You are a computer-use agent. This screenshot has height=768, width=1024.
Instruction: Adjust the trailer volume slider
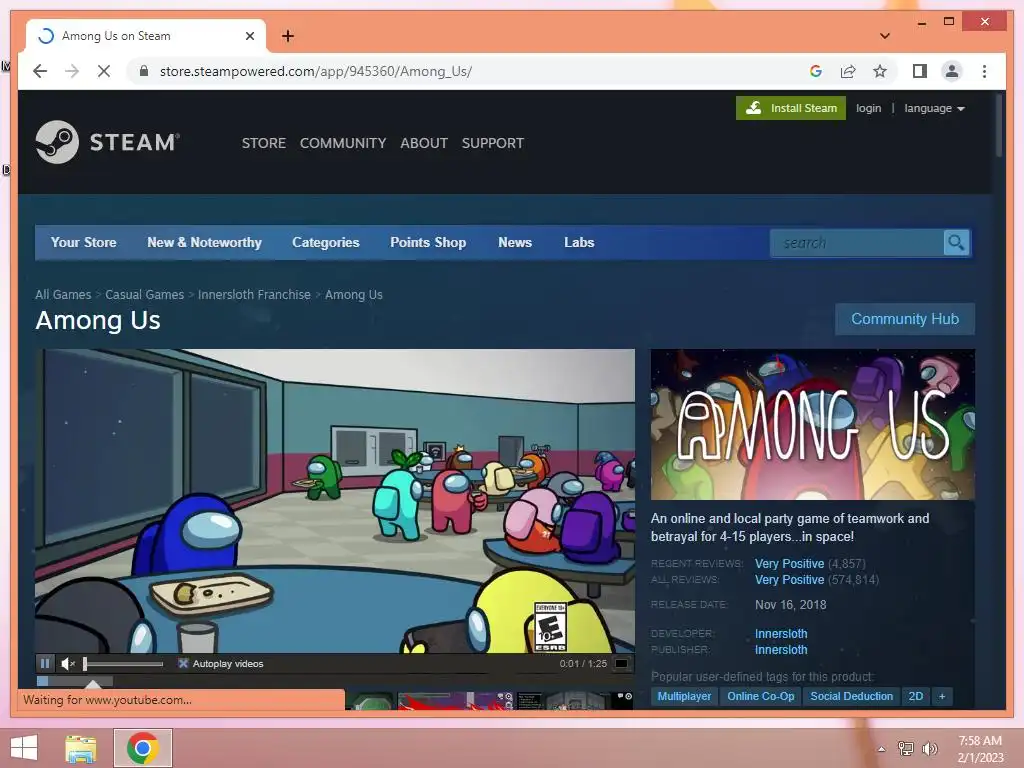(x=123, y=664)
